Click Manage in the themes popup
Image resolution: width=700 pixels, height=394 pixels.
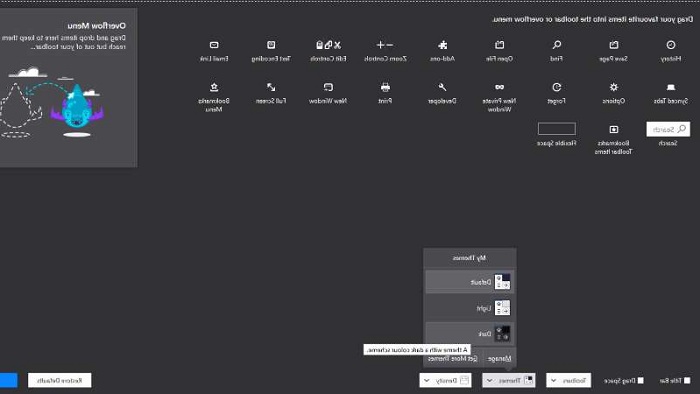click(499, 359)
